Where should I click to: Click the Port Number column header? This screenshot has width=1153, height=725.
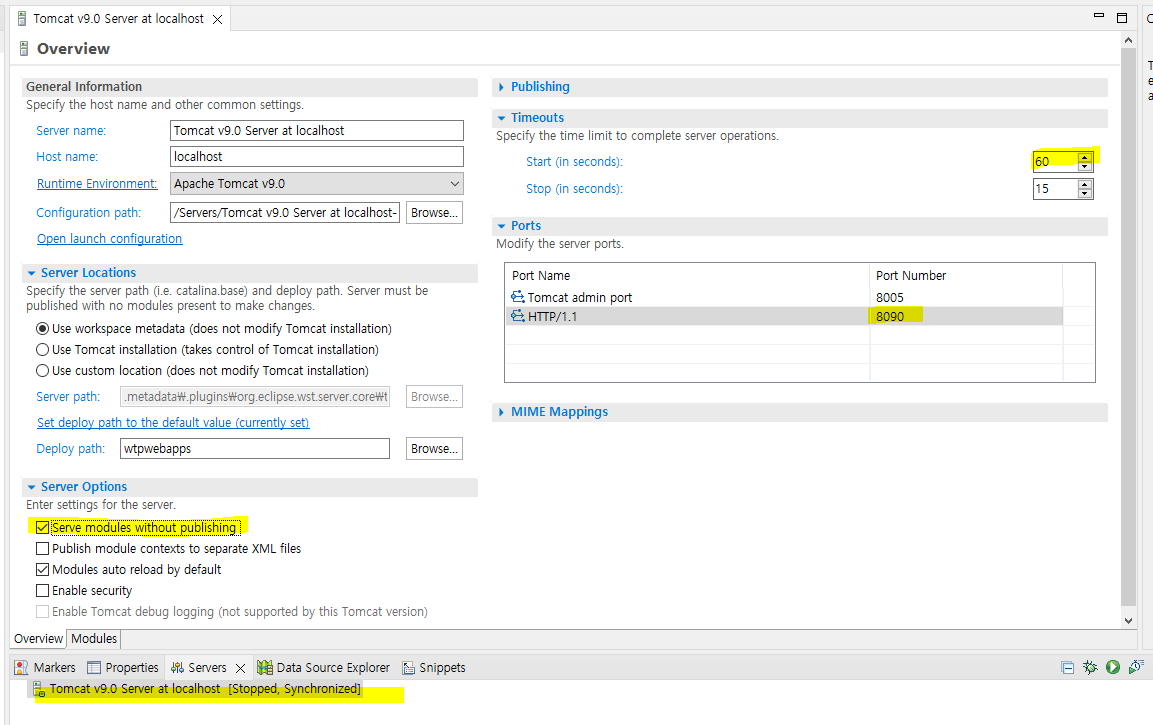point(966,276)
